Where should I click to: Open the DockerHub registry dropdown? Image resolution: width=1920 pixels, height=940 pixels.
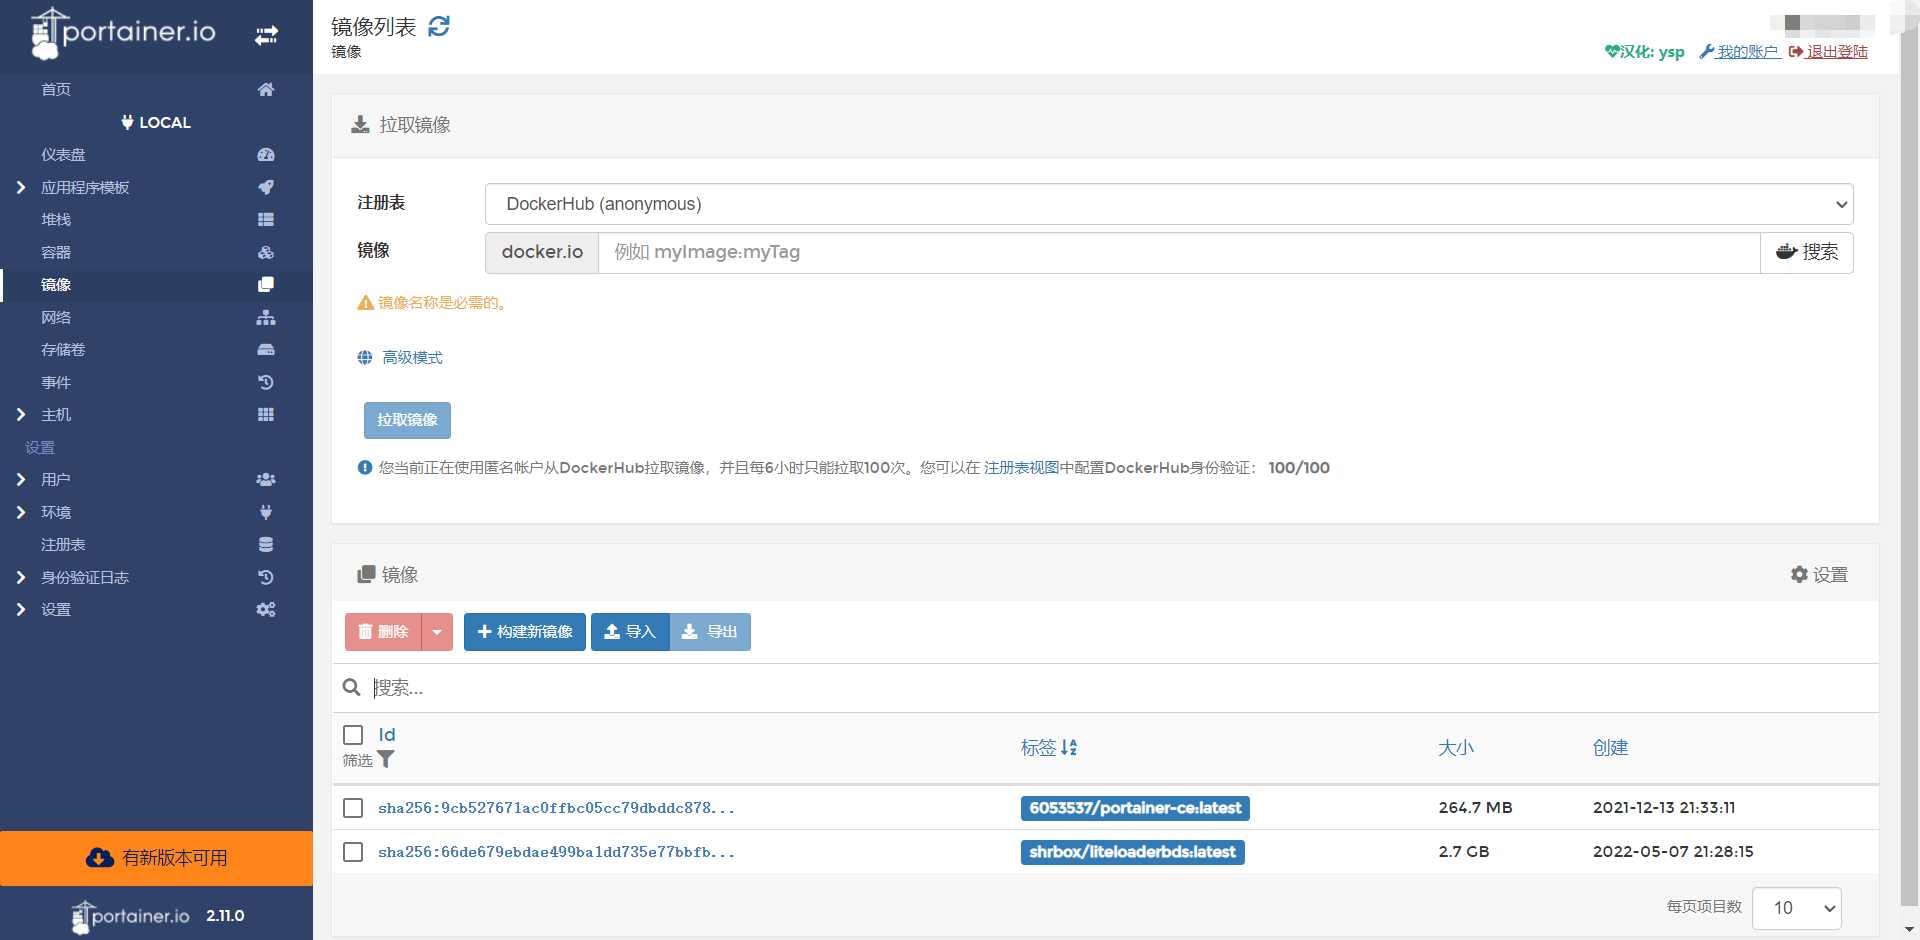pyautogui.click(x=1168, y=204)
